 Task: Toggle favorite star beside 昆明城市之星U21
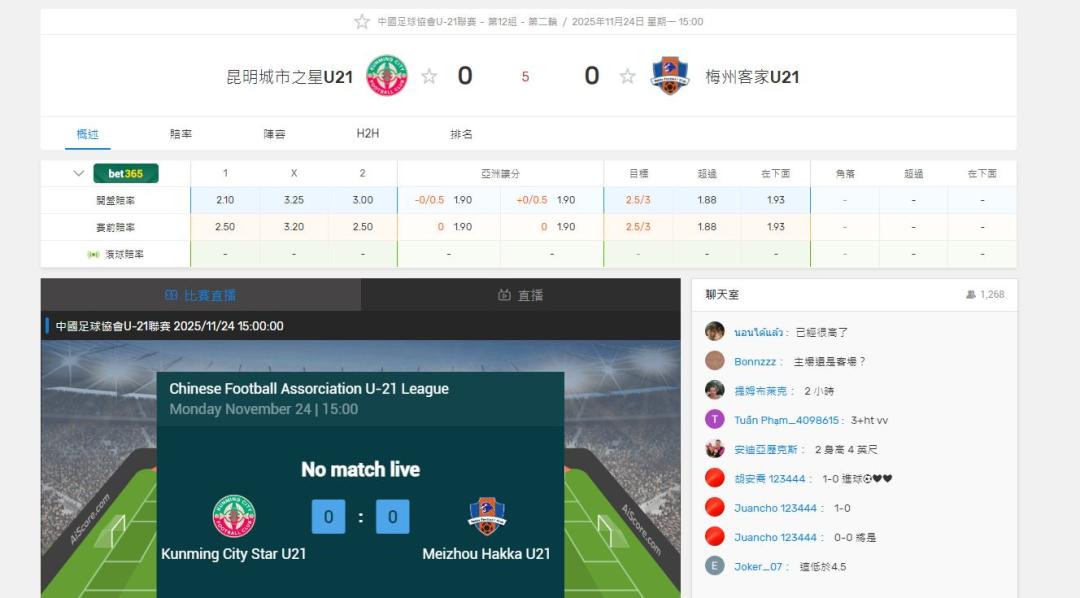tap(429, 76)
